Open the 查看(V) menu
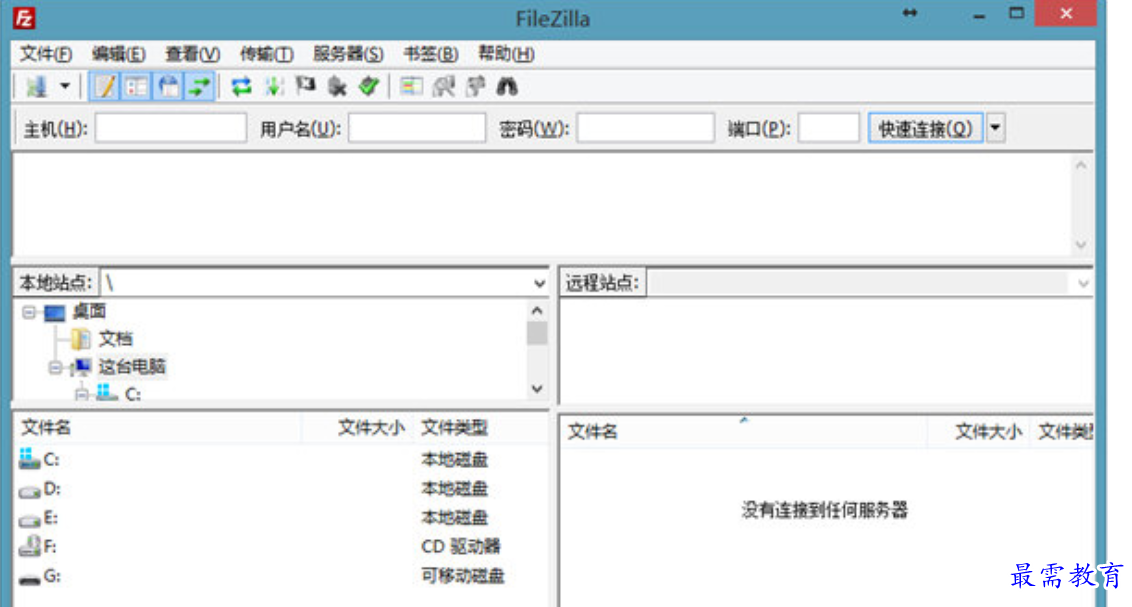 192,54
